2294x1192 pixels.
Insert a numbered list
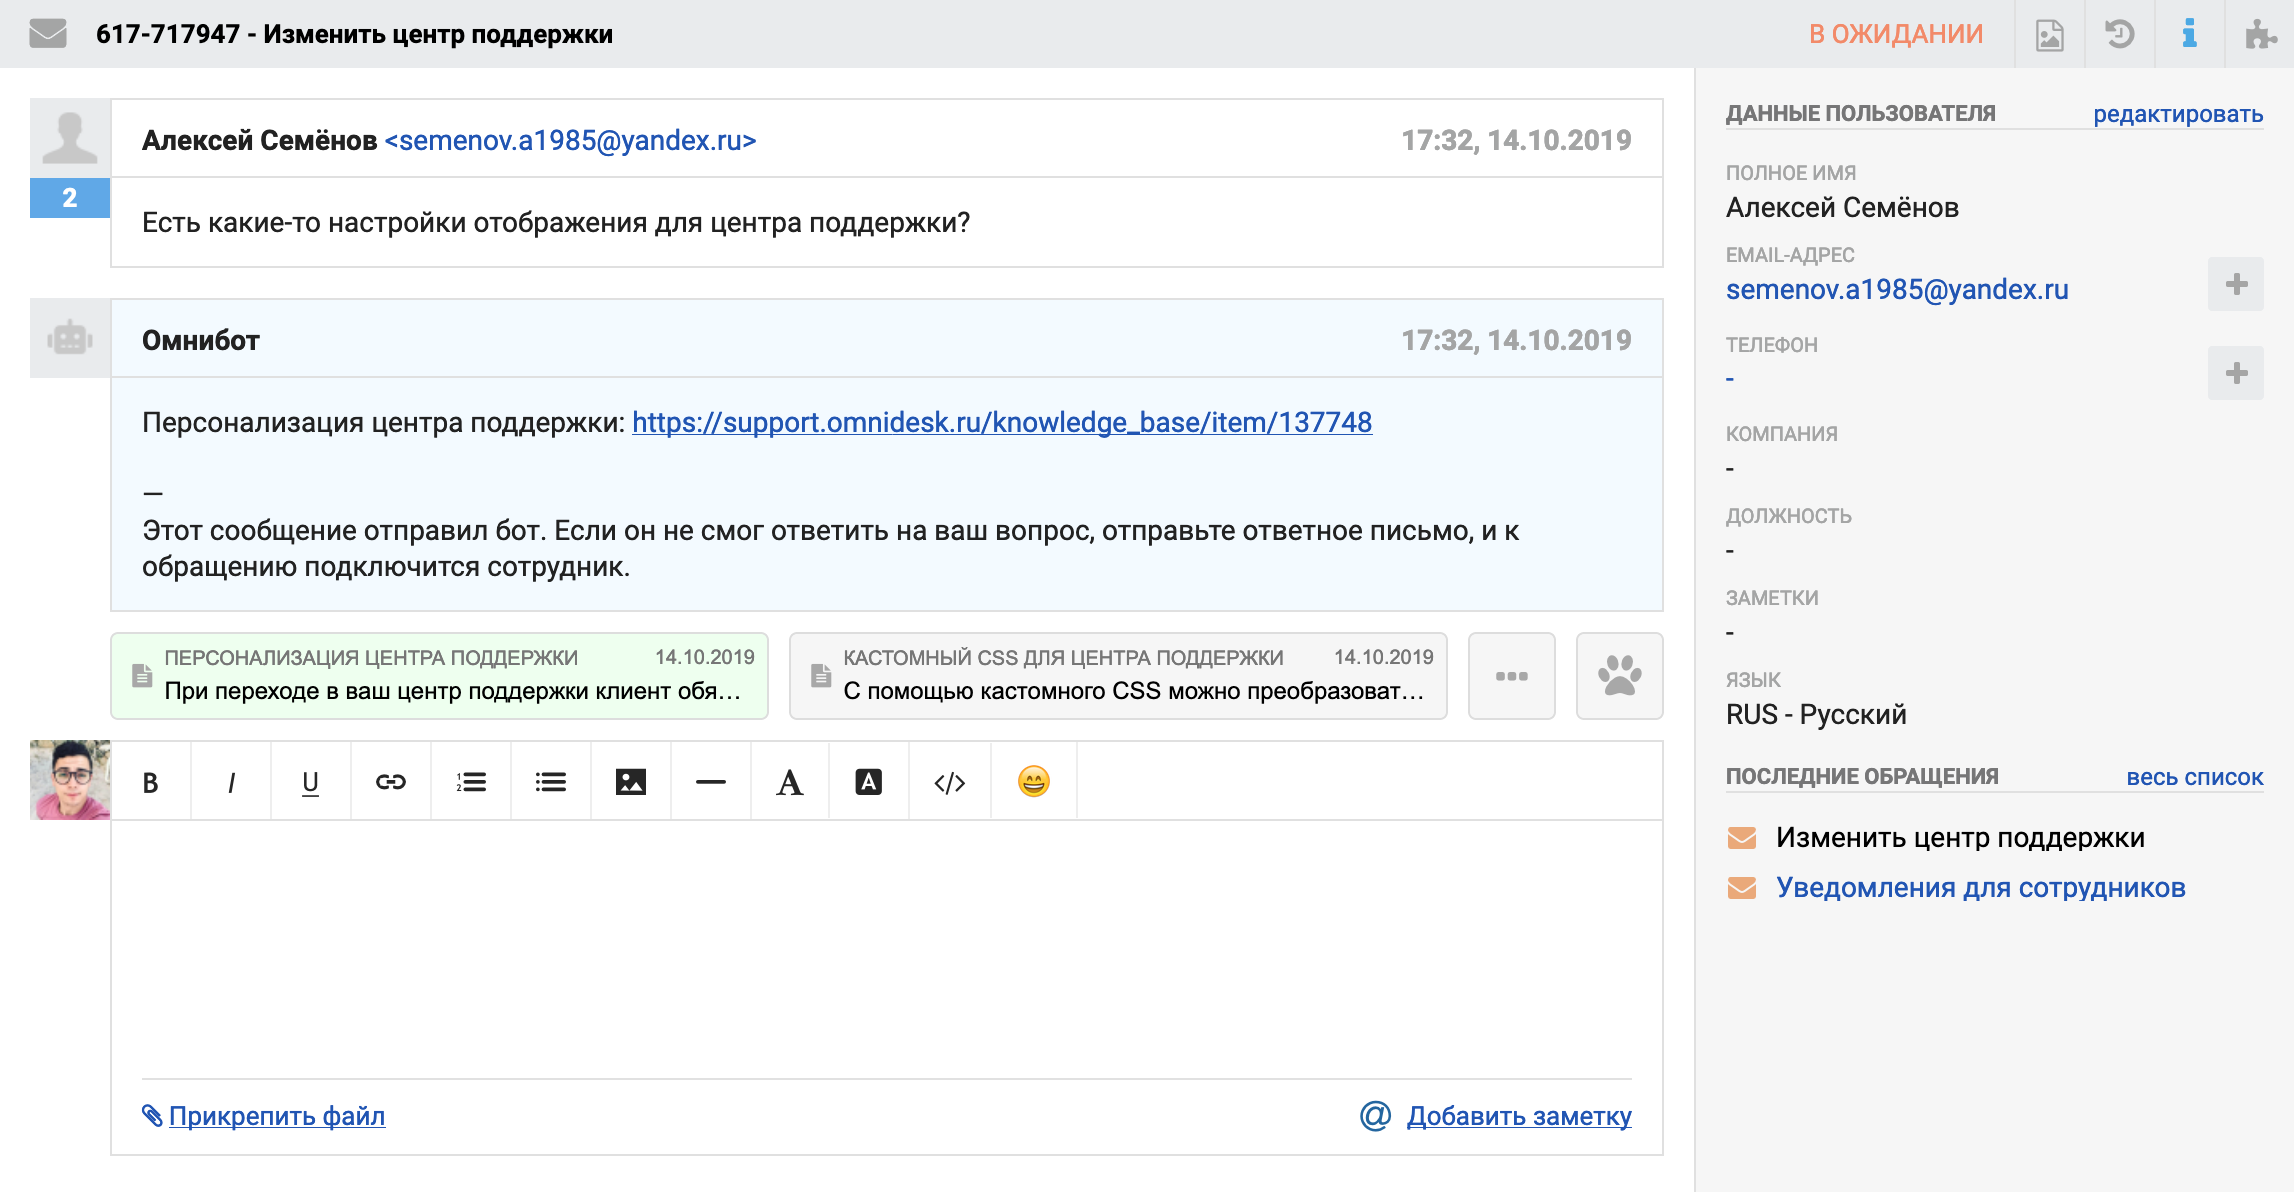coord(471,782)
